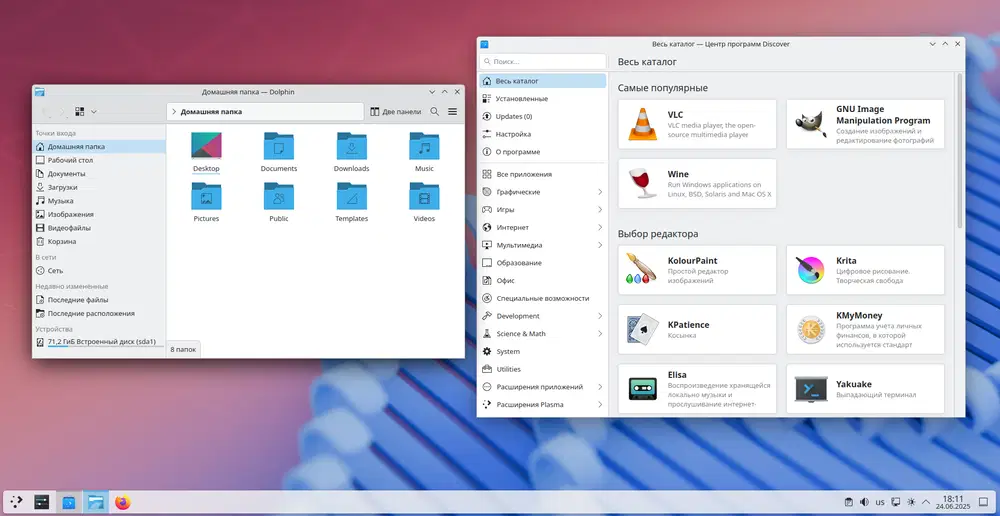The width and height of the screenshot is (1000, 516).
Task: Click the Dolphin search magnifier icon
Action: [435, 112]
